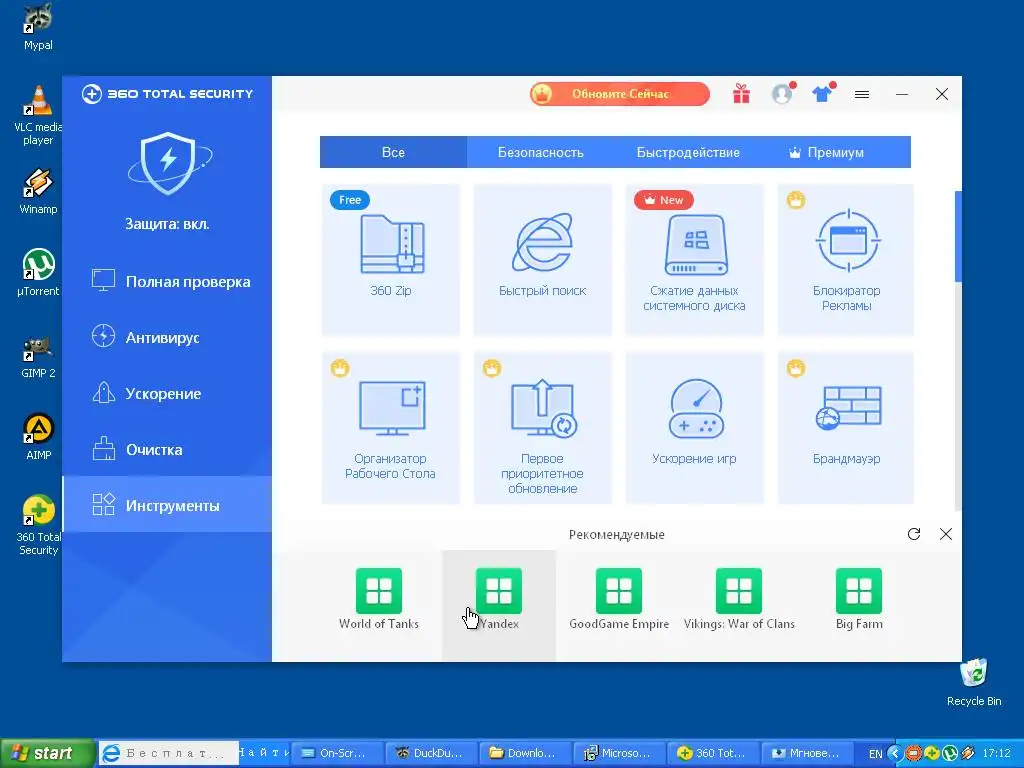1024x768 pixels.
Task: Click the shield protection status icon
Action: click(x=169, y=163)
